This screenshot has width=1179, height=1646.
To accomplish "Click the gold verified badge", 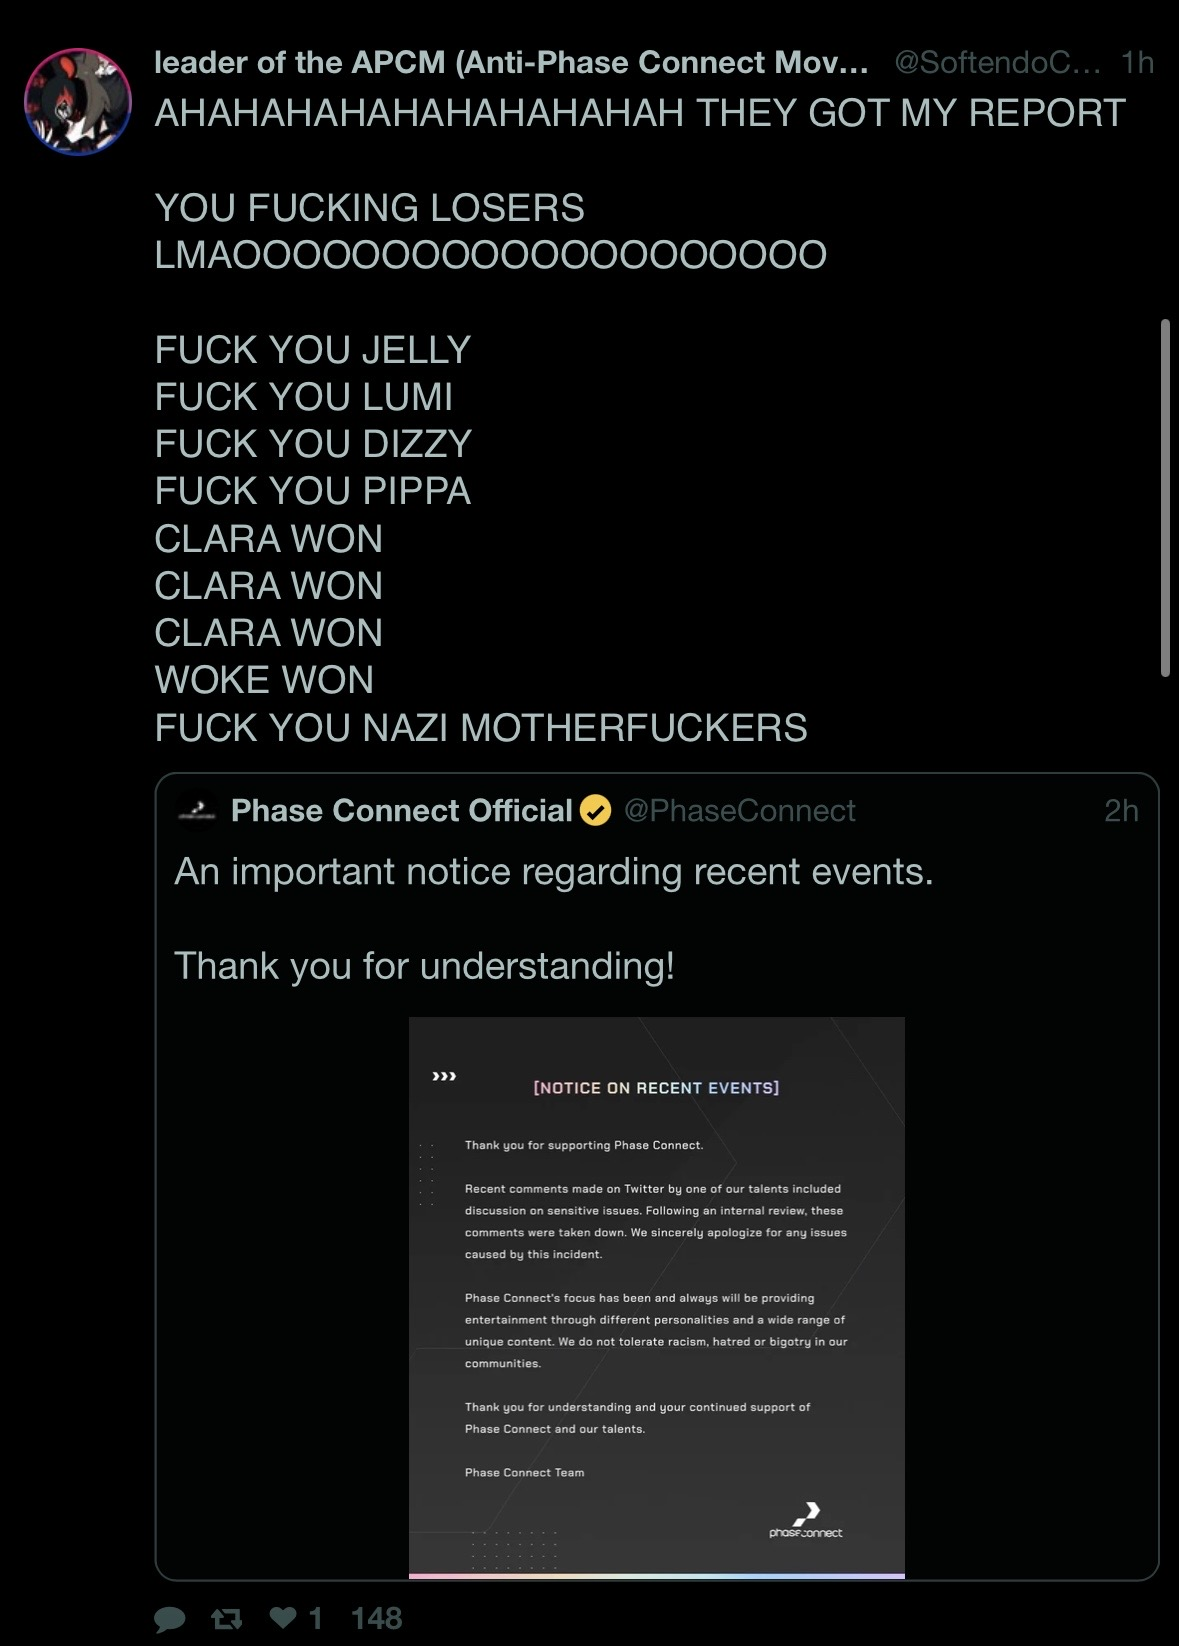I will pos(596,810).
